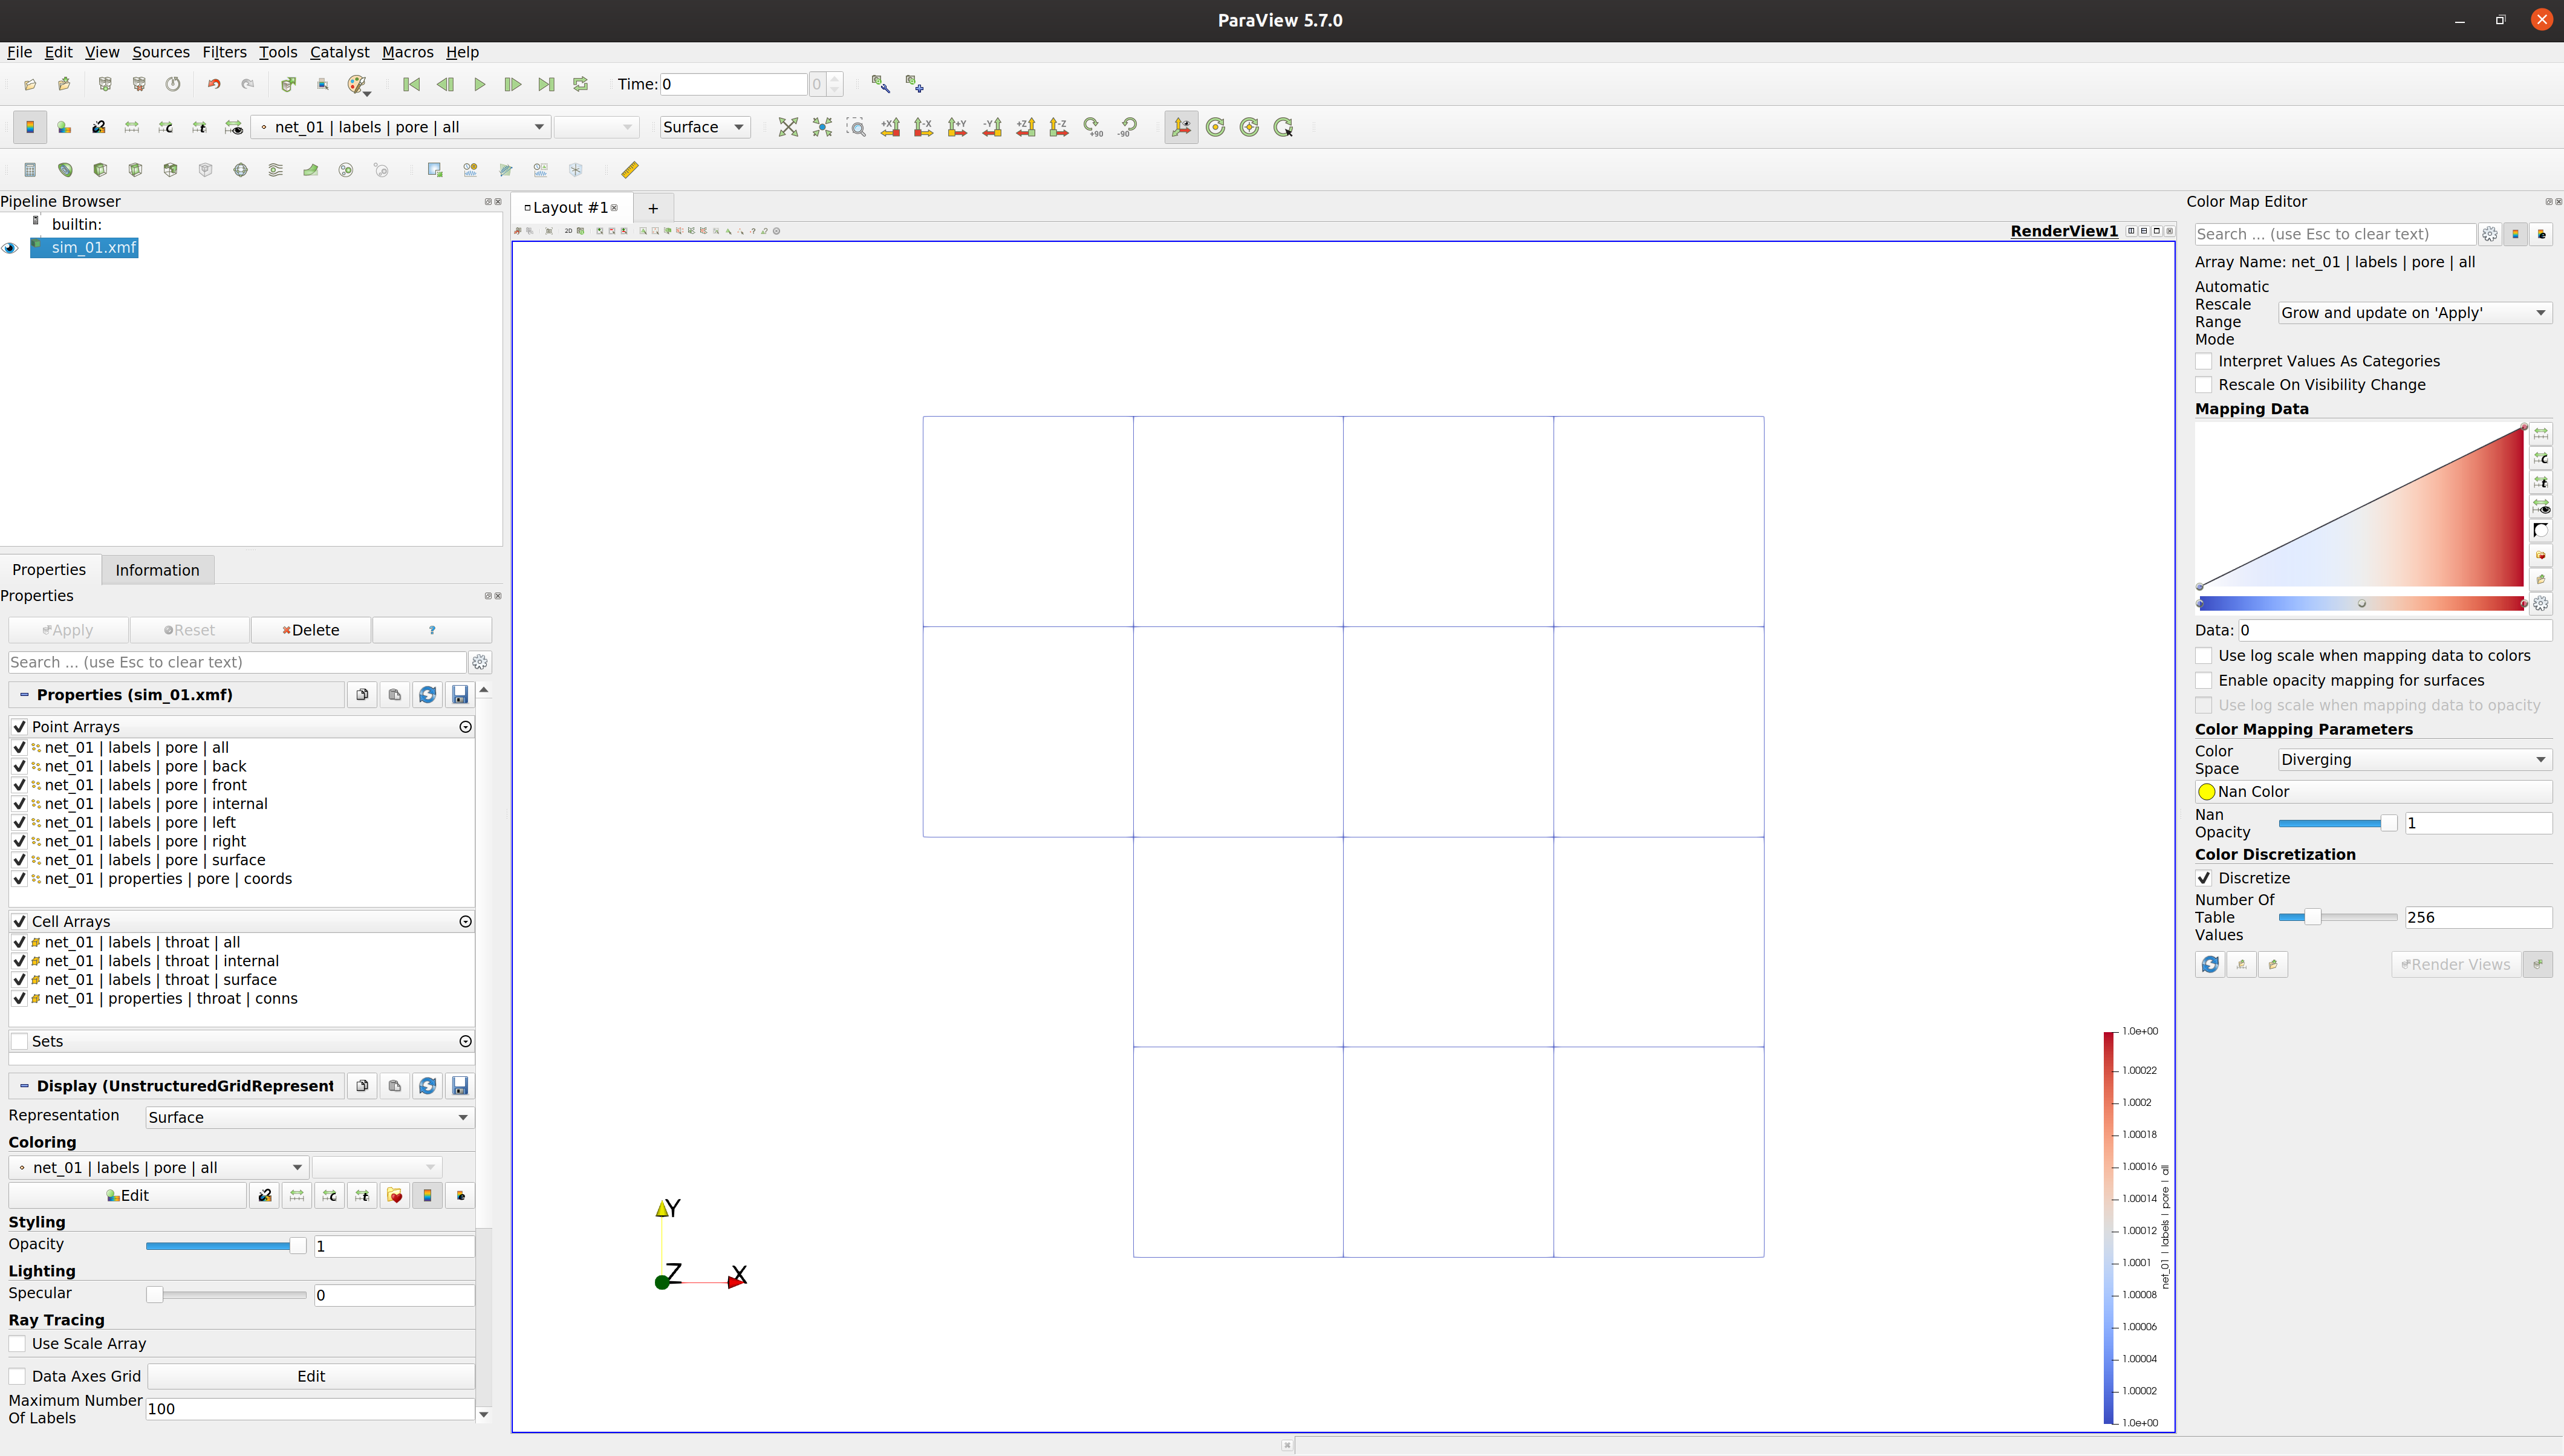Click the Apply button
This screenshot has width=2564, height=1456.
[x=67, y=630]
